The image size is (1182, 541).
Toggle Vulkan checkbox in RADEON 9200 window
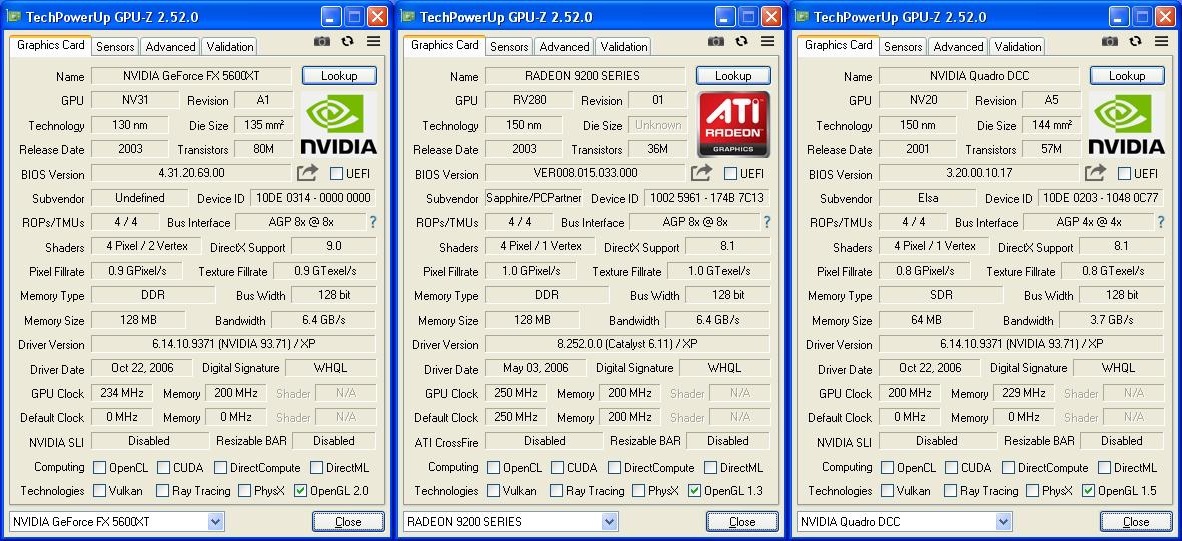tap(493, 491)
